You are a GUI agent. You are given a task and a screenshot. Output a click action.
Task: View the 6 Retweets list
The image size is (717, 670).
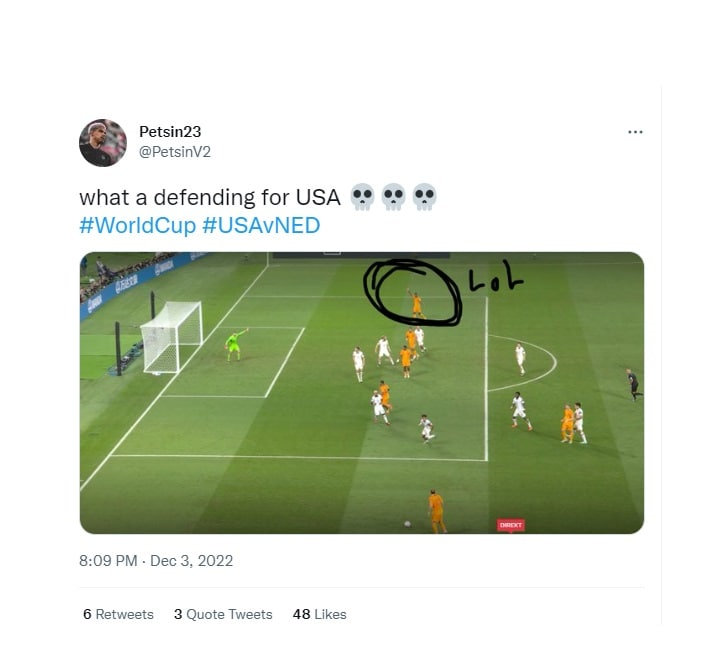click(118, 614)
